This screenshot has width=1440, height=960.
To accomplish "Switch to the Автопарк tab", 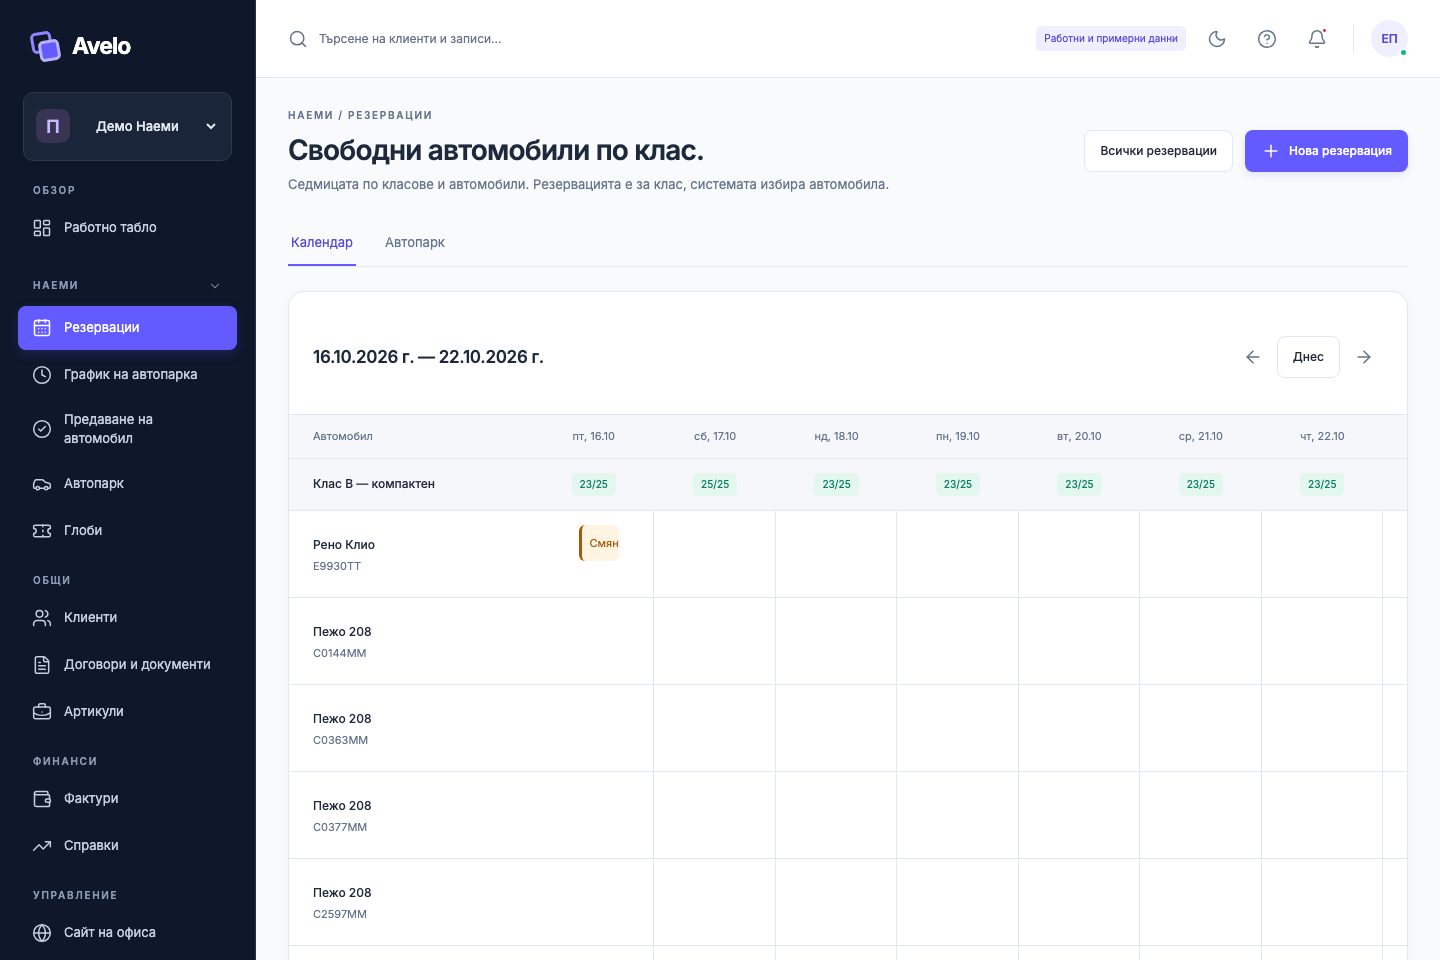I will coord(415,243).
